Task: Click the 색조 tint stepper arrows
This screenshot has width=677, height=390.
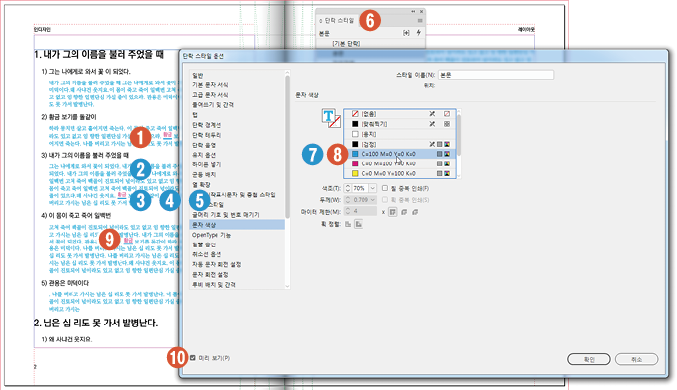Action: point(348,188)
